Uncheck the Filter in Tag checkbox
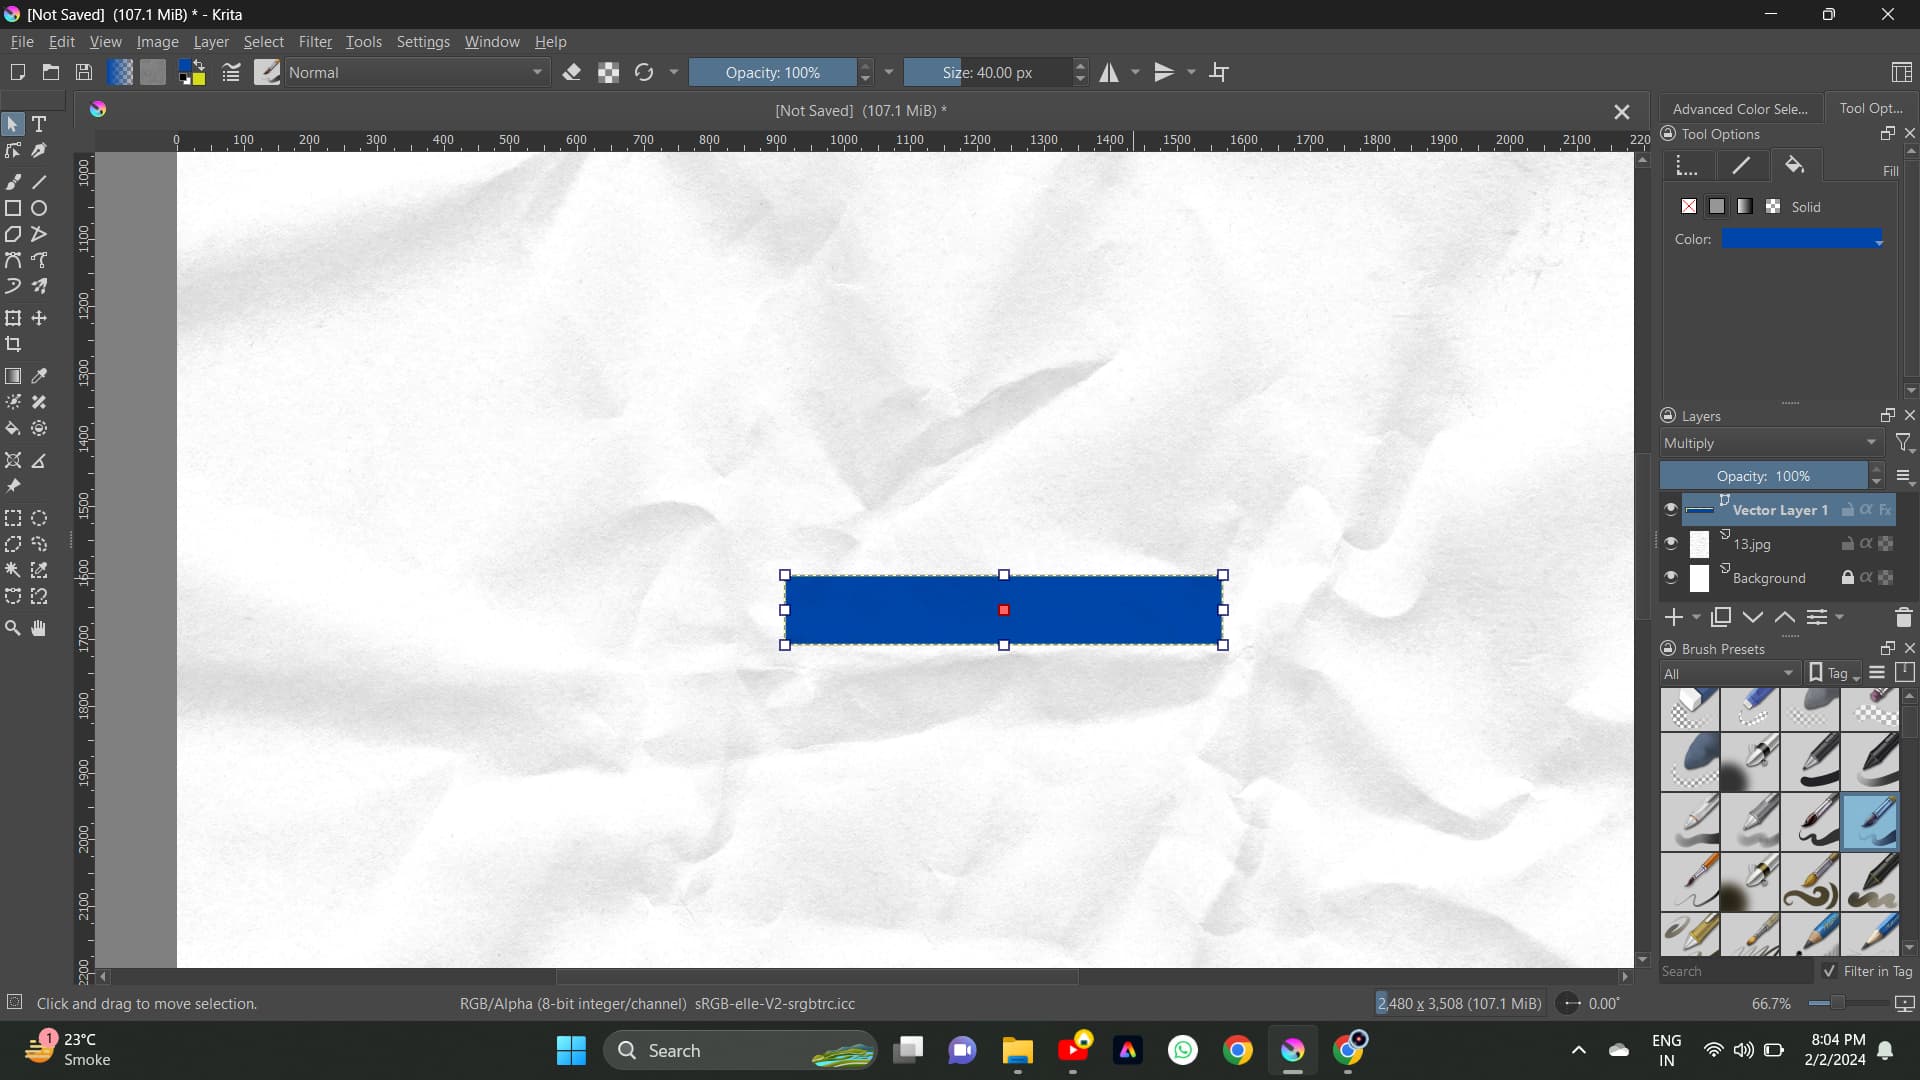The image size is (1920, 1080). [1829, 971]
